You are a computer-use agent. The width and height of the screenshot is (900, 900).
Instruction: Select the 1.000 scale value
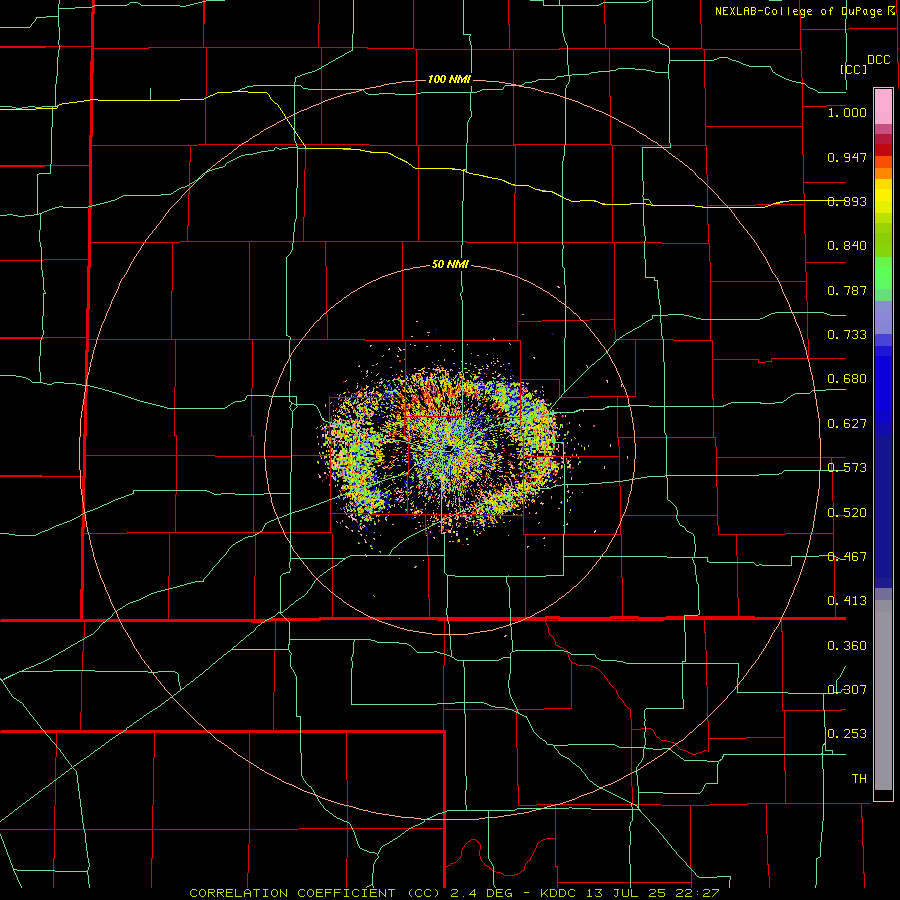coord(847,112)
